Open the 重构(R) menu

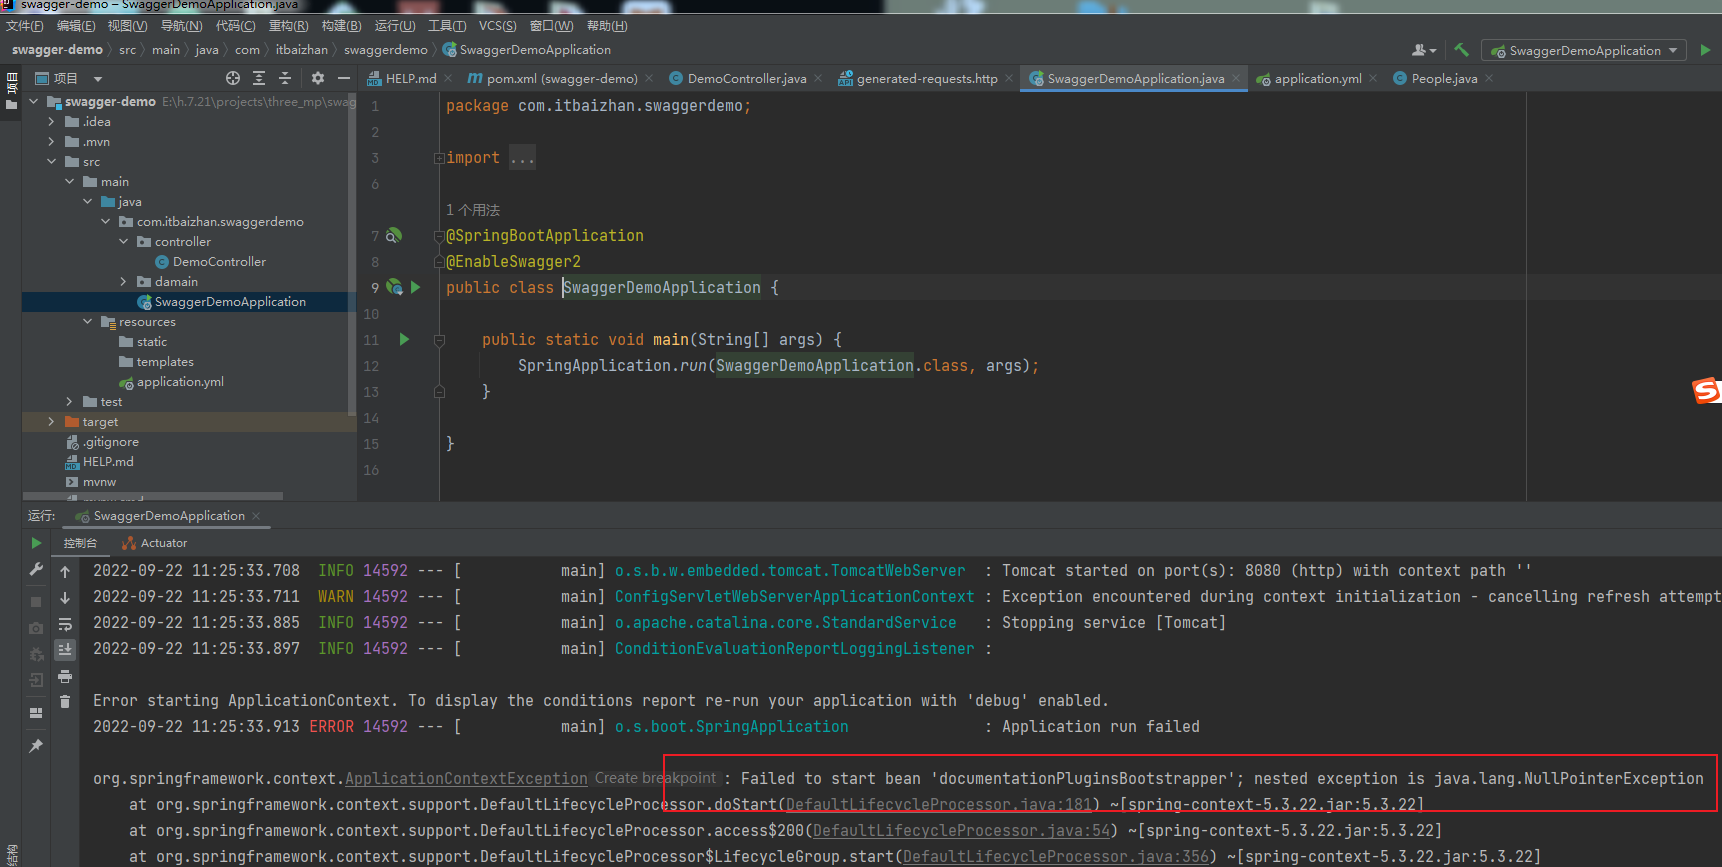click(x=289, y=25)
